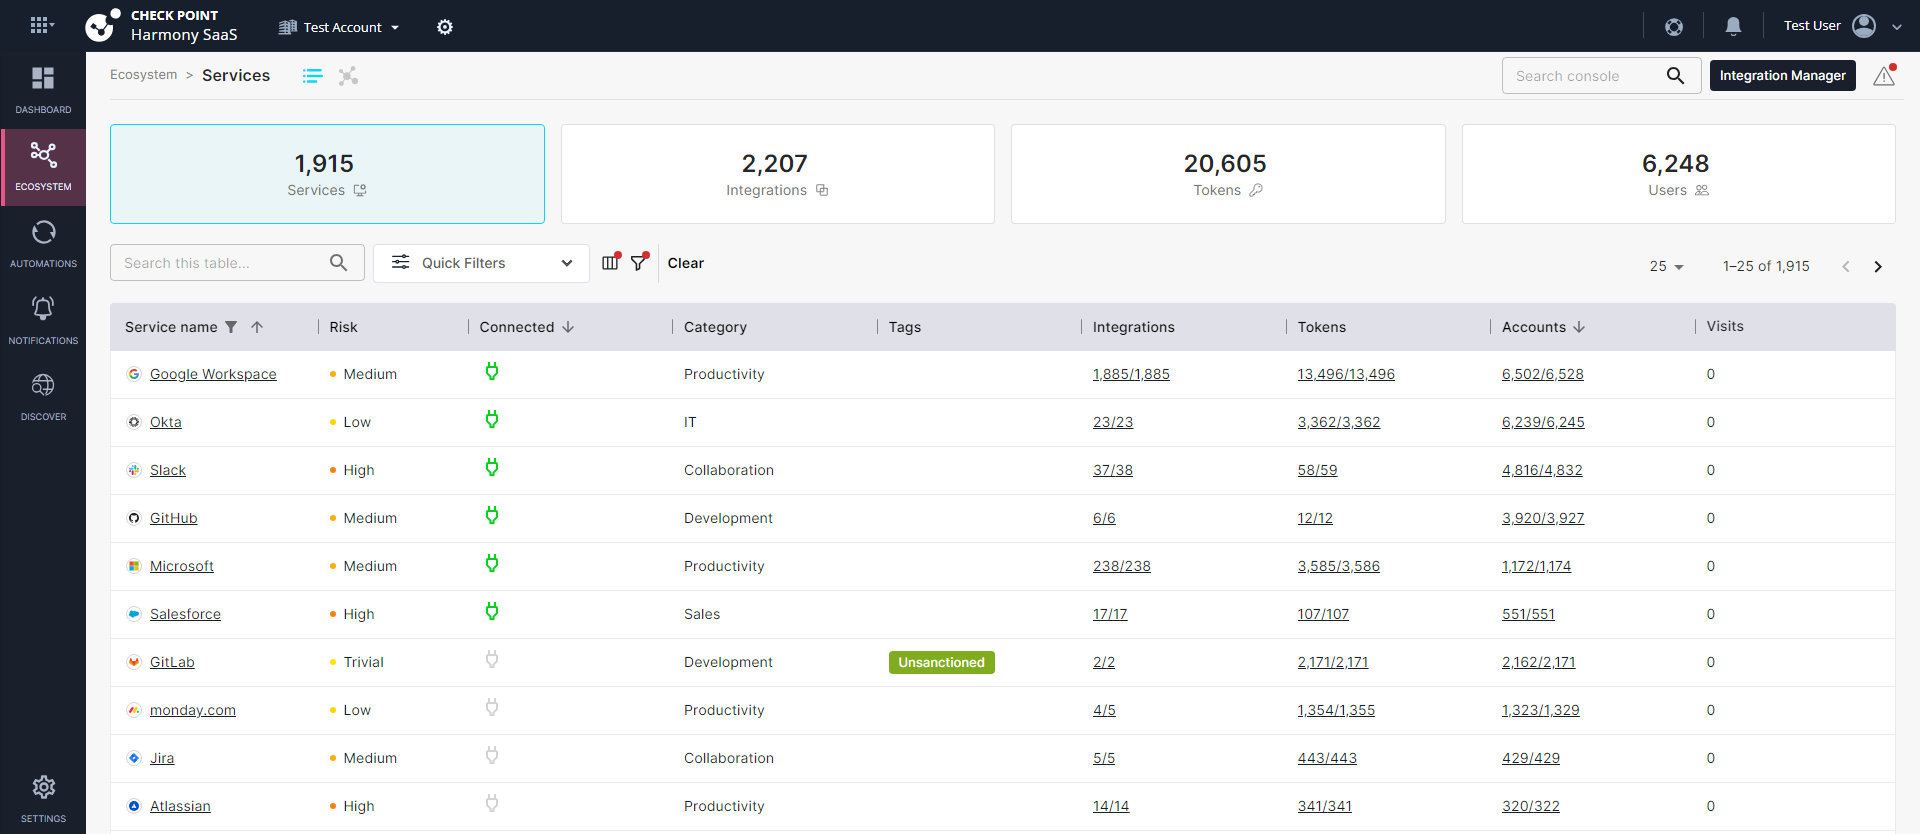Select the 6,248 Users card

click(1678, 174)
